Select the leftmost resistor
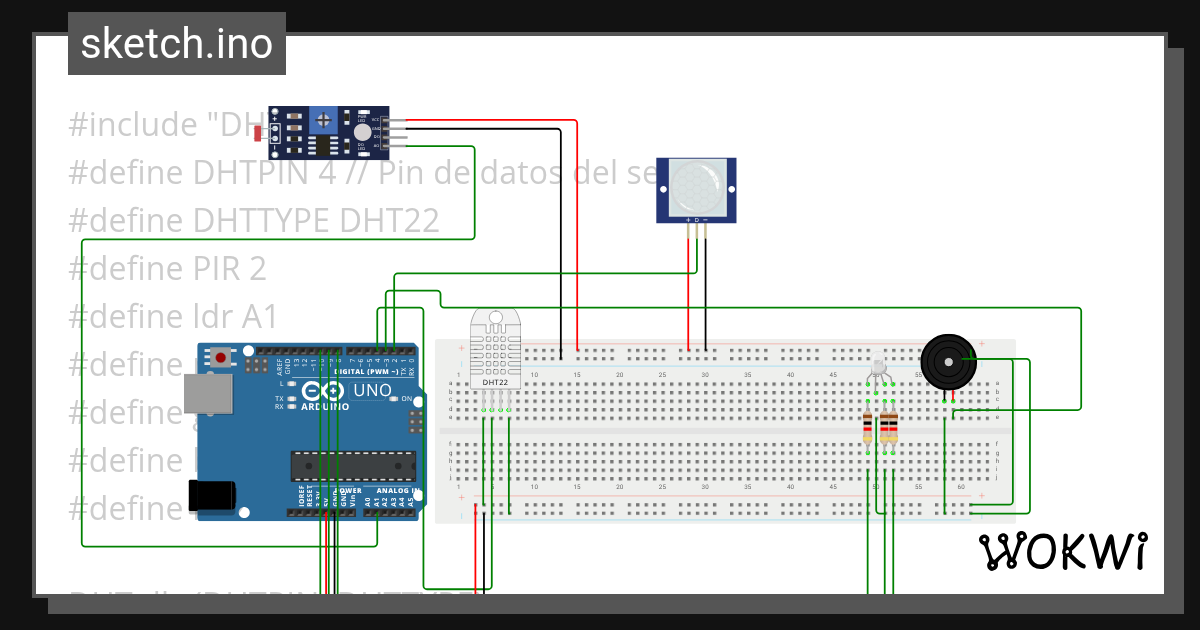The height and width of the screenshot is (630, 1200). click(868, 428)
